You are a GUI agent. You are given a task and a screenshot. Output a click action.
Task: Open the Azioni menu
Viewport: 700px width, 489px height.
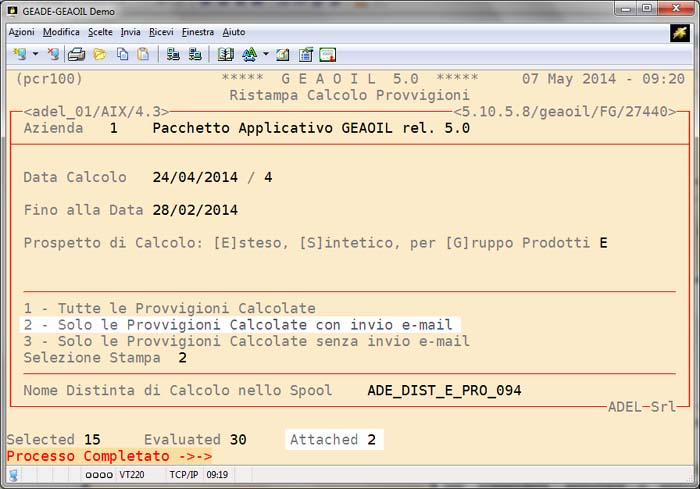click(x=21, y=32)
